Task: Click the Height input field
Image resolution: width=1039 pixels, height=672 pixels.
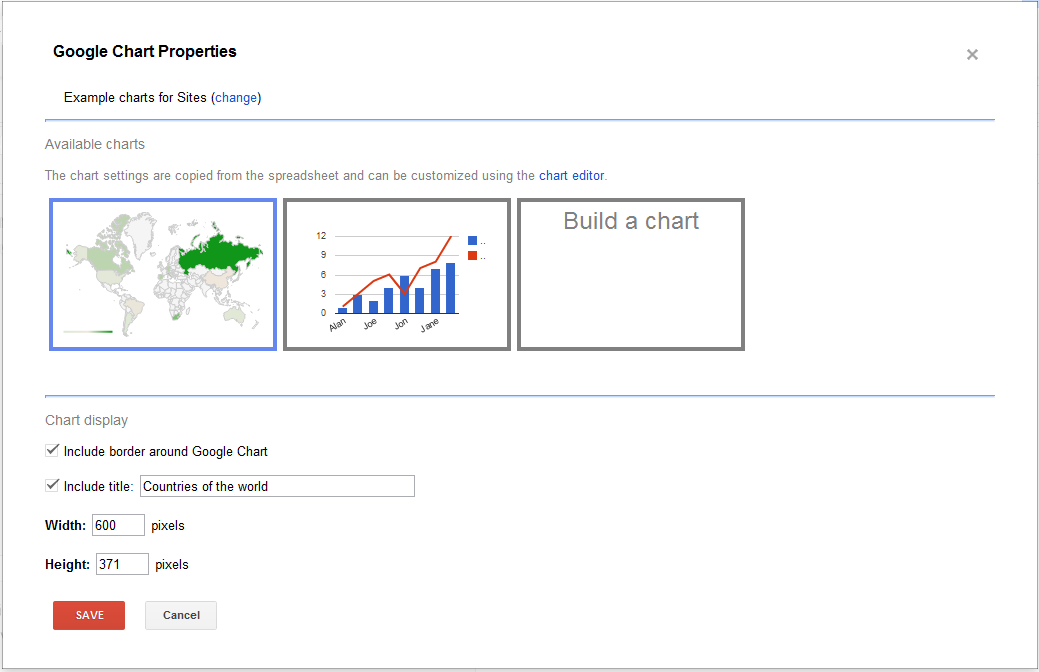Action: click(122, 564)
